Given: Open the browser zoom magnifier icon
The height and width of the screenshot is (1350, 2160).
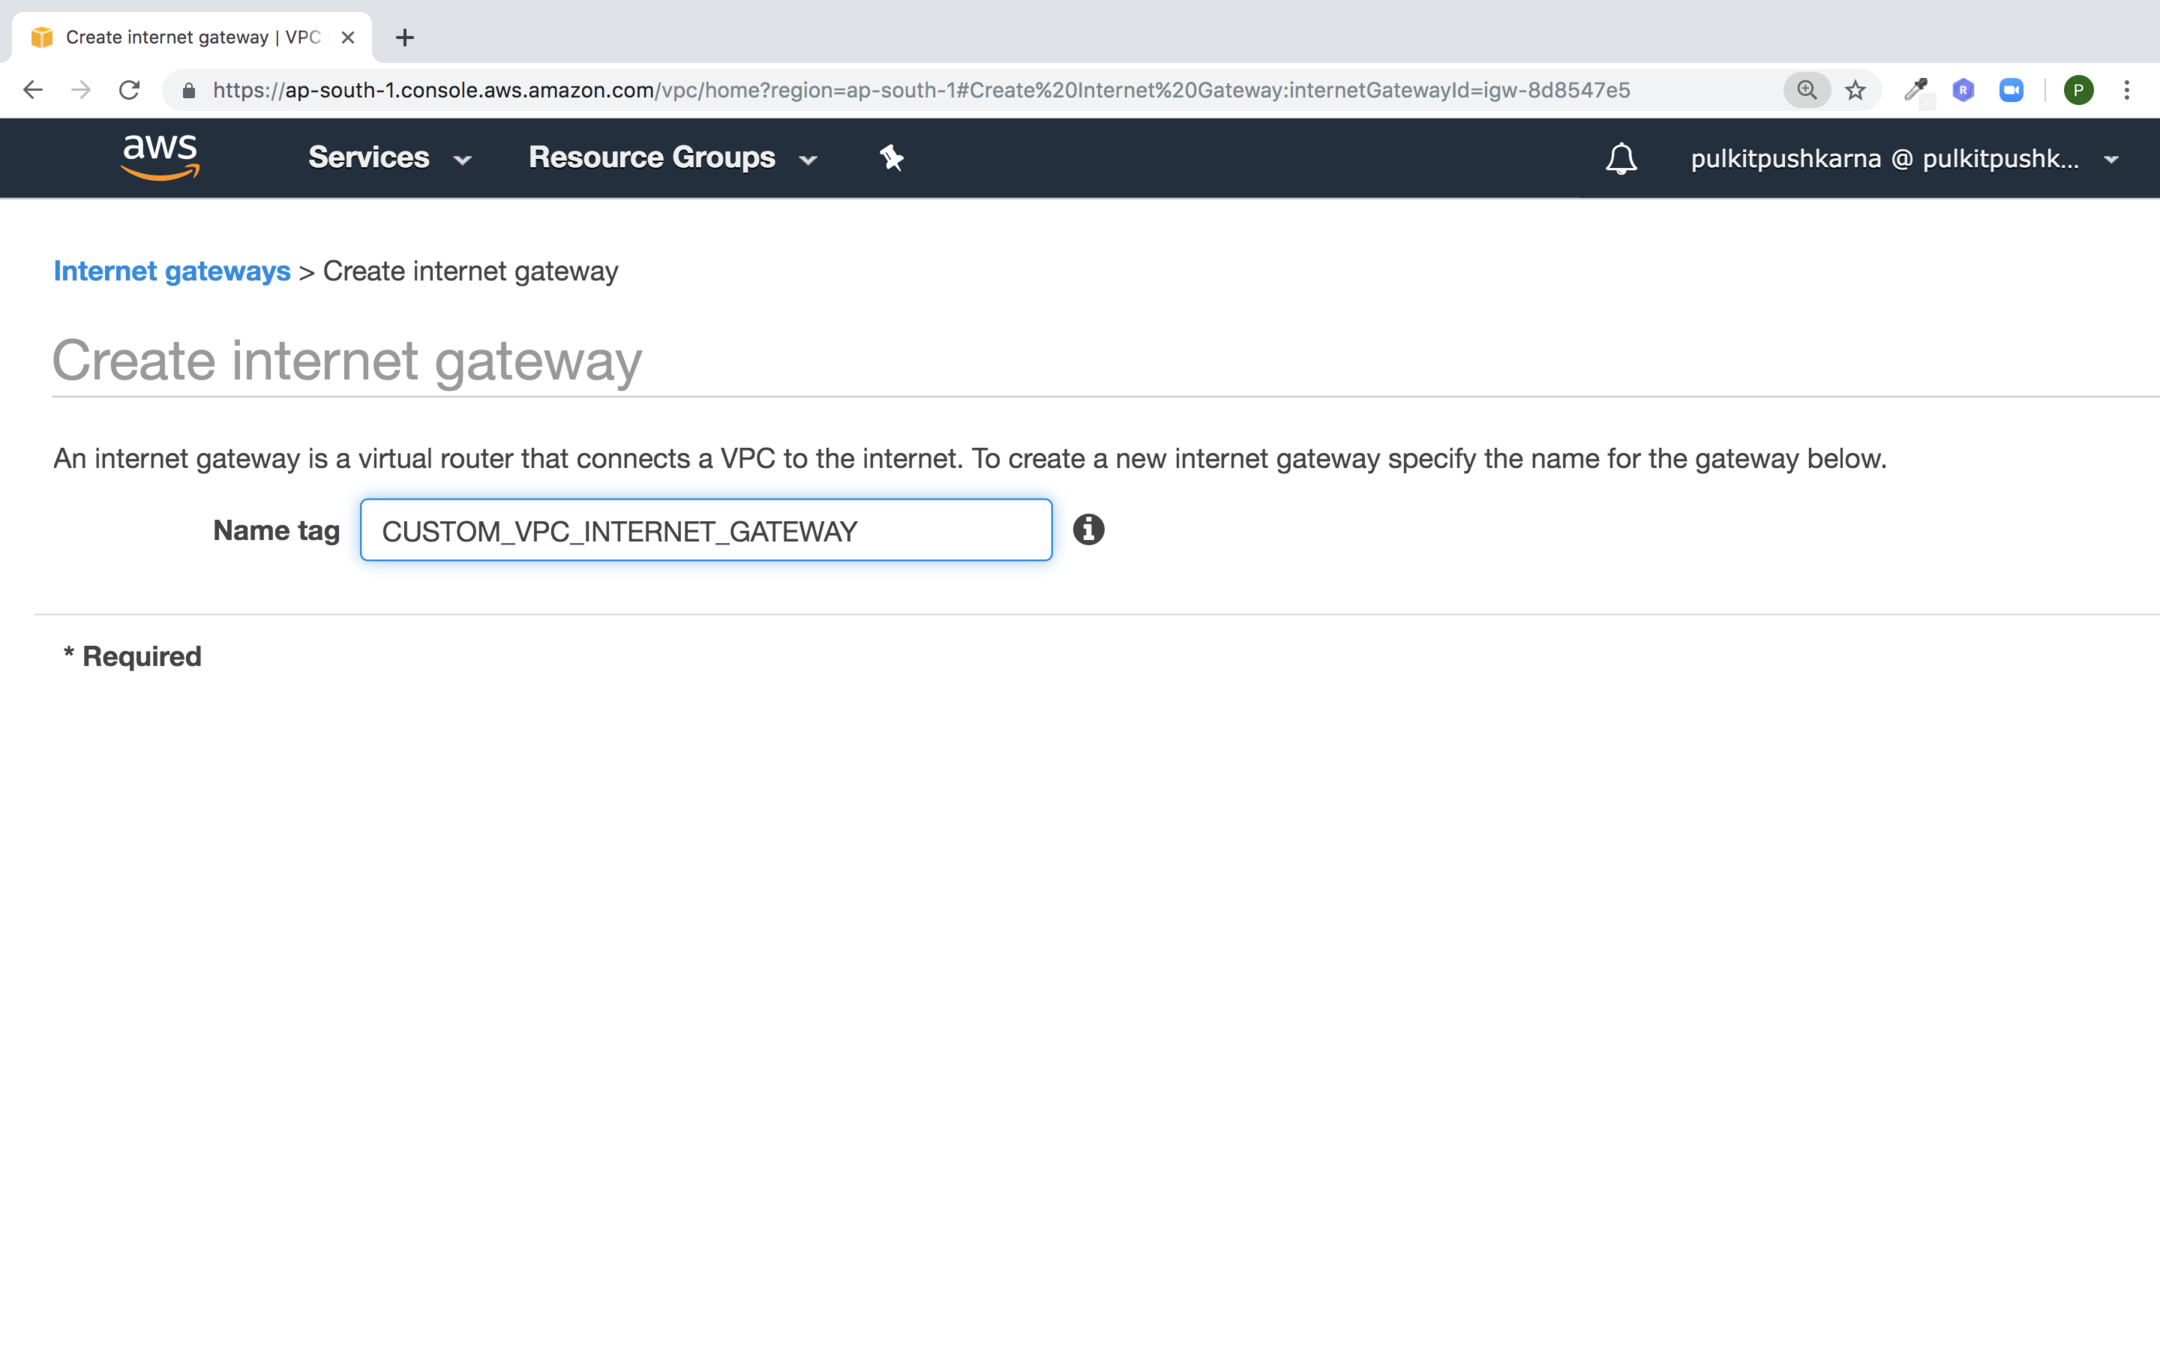Looking at the screenshot, I should tap(1807, 90).
